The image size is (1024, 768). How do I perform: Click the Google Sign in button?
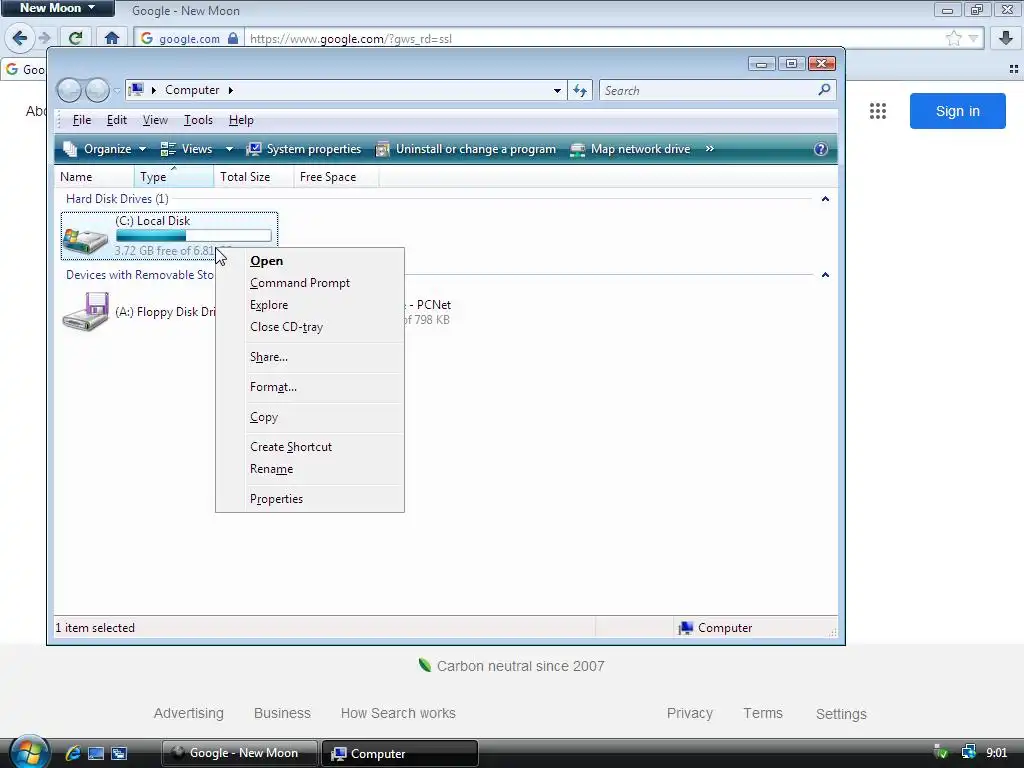(x=957, y=111)
